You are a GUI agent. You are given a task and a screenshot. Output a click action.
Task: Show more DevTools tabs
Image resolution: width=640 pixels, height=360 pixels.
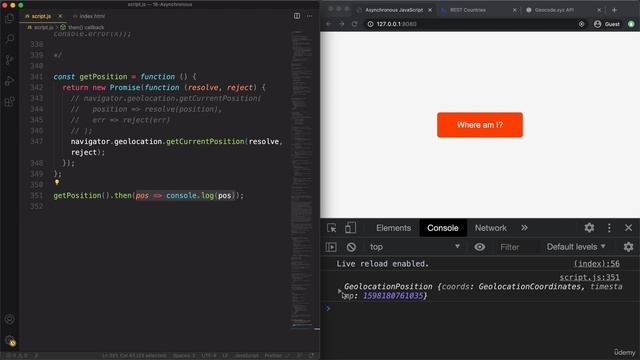coord(524,228)
